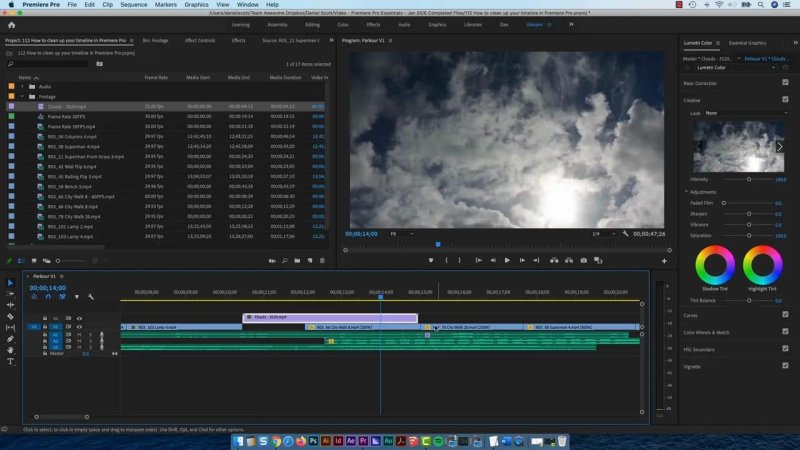Switch to Essential Graphics tab
Image resolution: width=800 pixels, height=450 pixels.
click(x=747, y=43)
